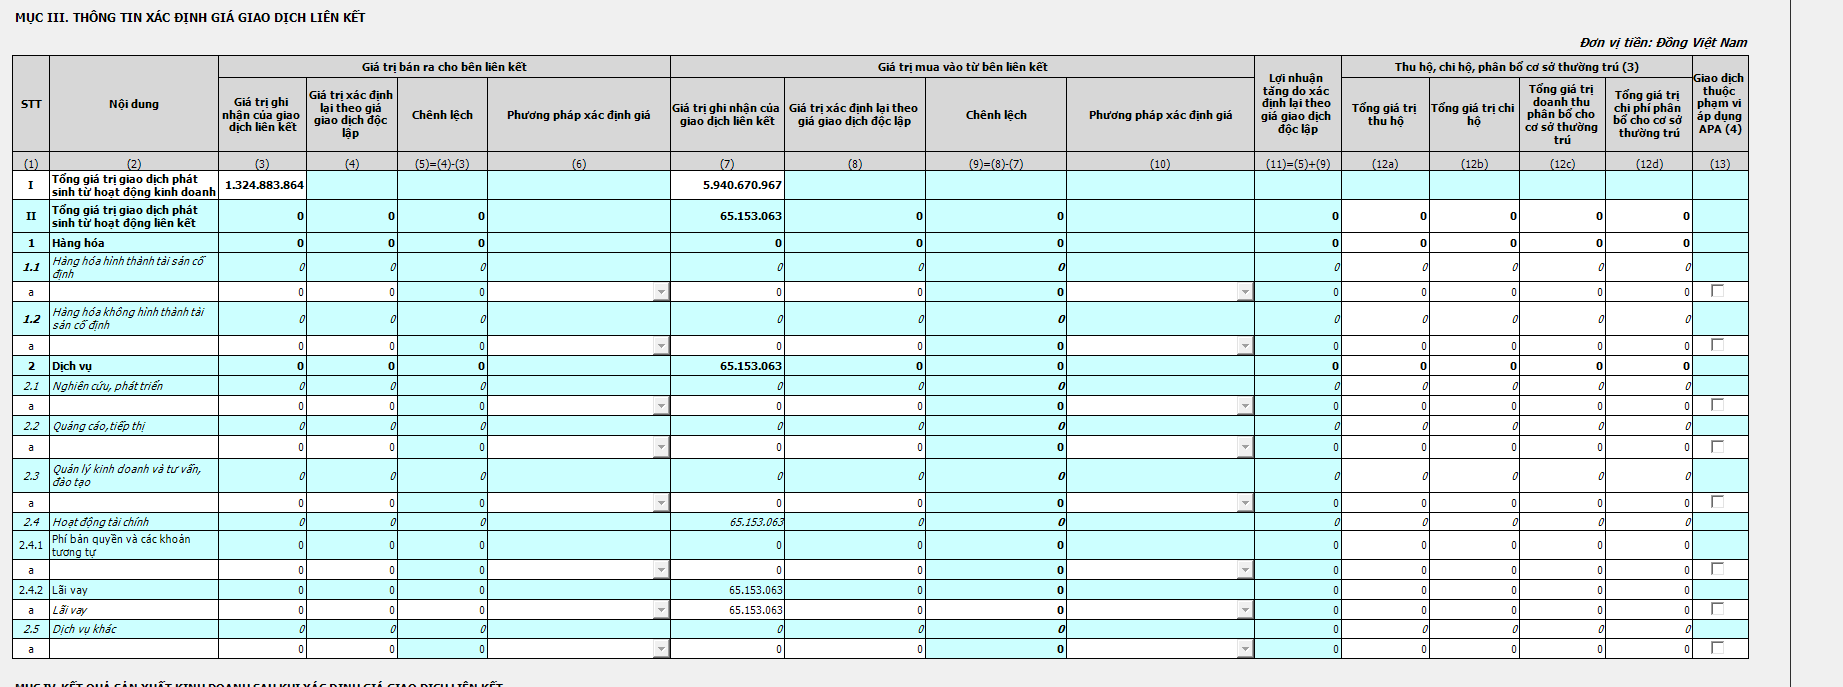Open purchase pricing method dropdown under Quảng cáo, tiếp thị

[x=1244, y=447]
